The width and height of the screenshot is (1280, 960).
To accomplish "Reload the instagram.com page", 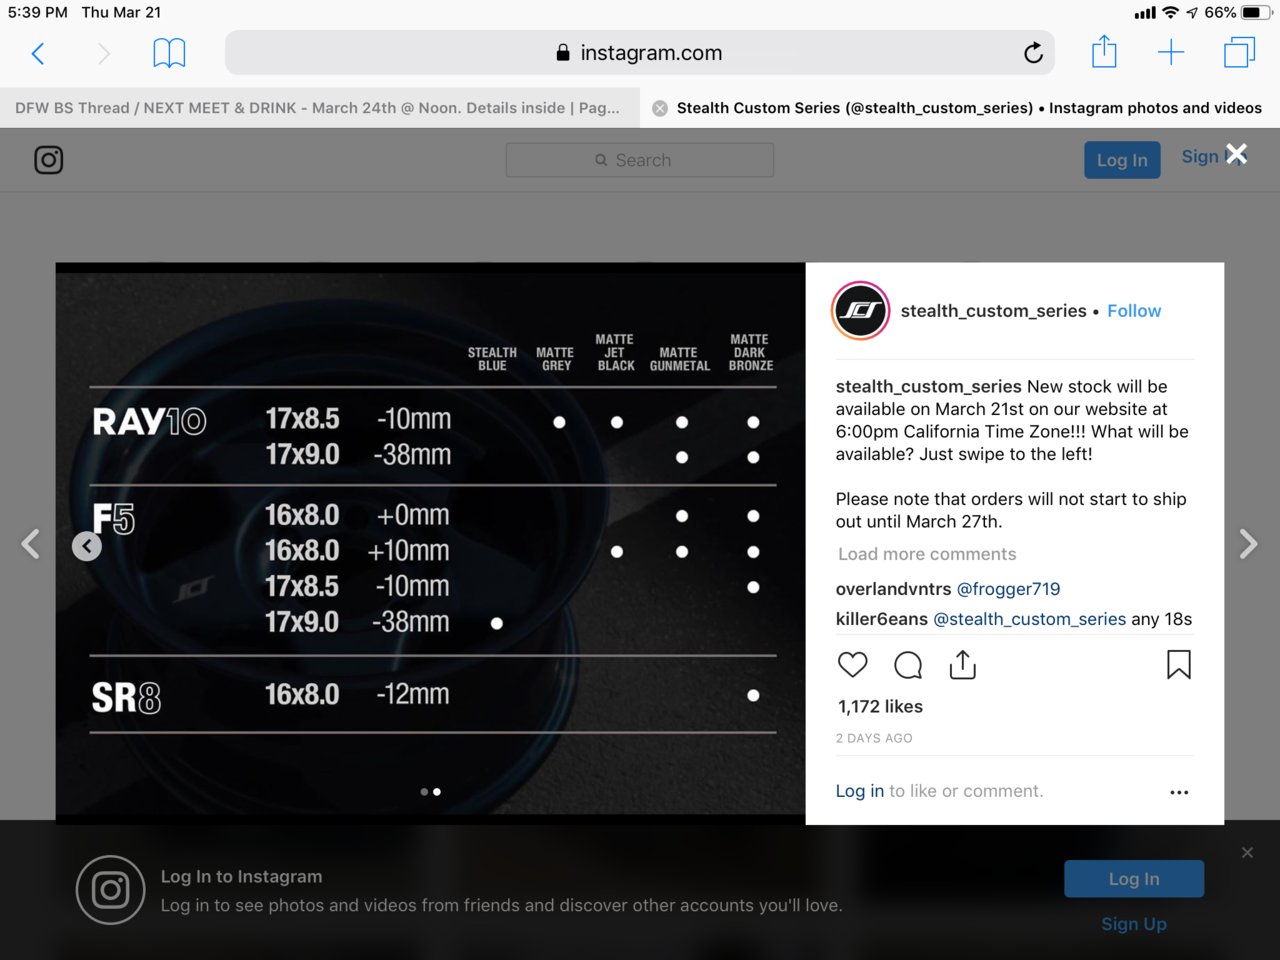I will point(1033,52).
